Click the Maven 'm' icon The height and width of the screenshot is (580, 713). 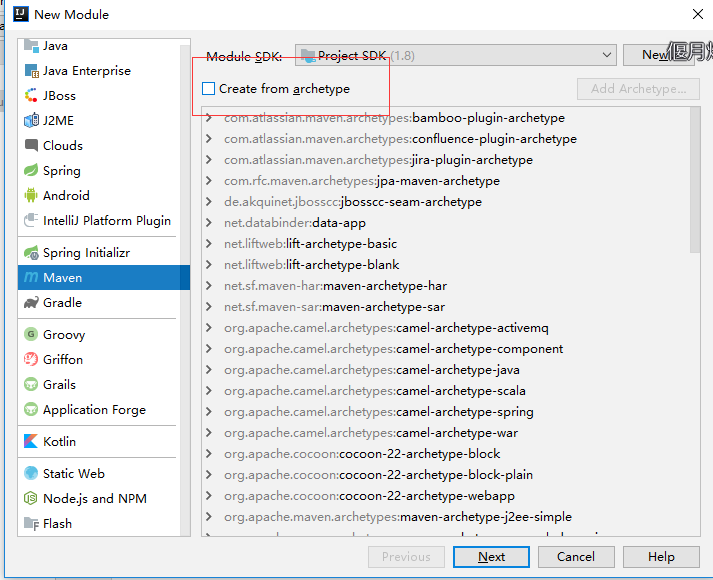(31, 277)
